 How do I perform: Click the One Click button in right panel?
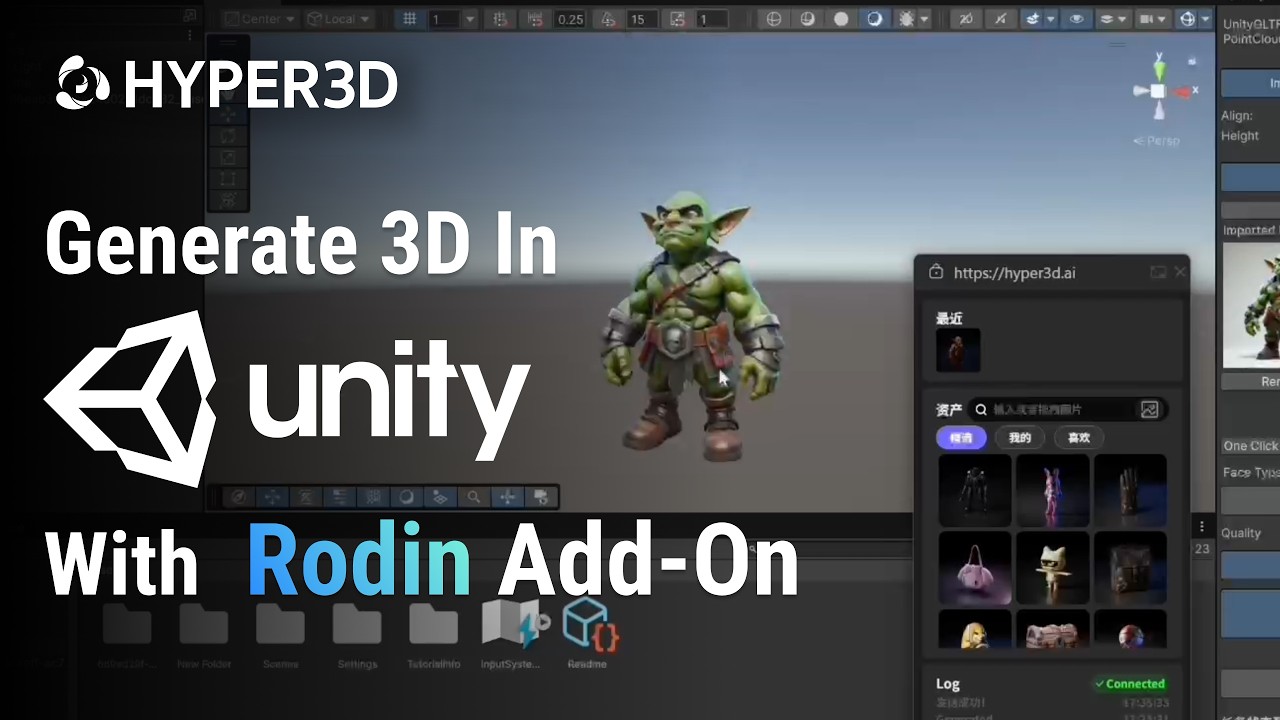(x=1250, y=446)
